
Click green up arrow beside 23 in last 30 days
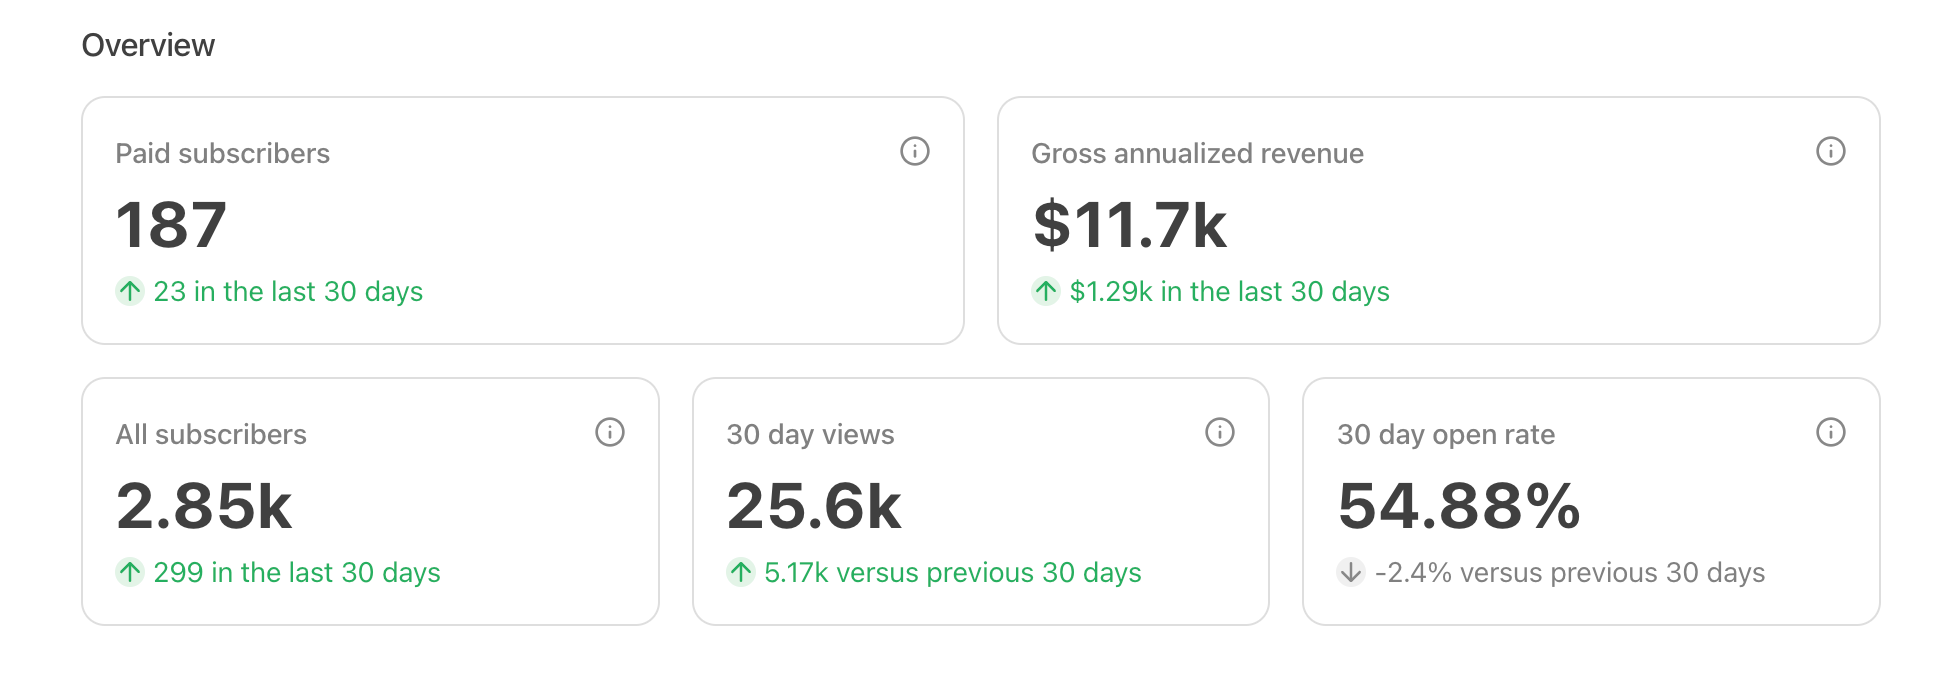[x=130, y=291]
